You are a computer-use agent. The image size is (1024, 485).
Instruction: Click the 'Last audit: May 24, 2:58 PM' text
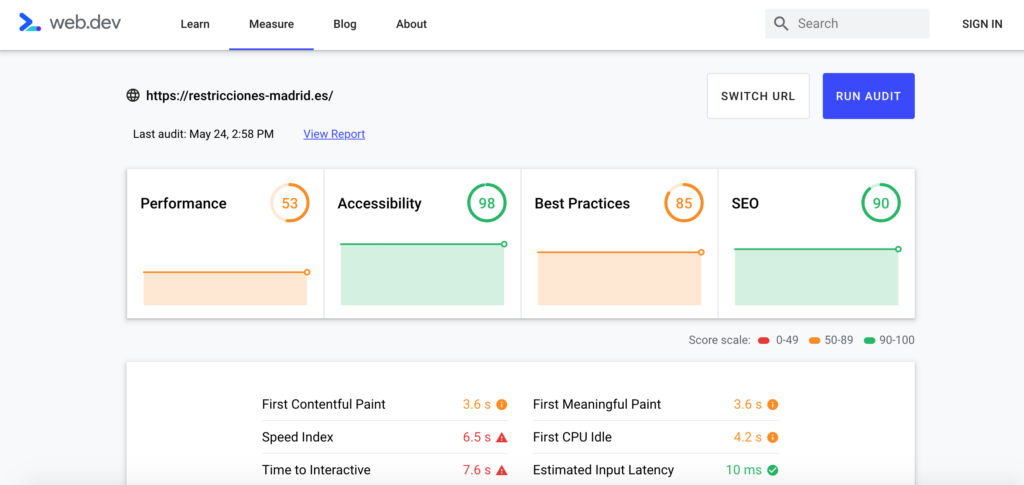click(204, 134)
